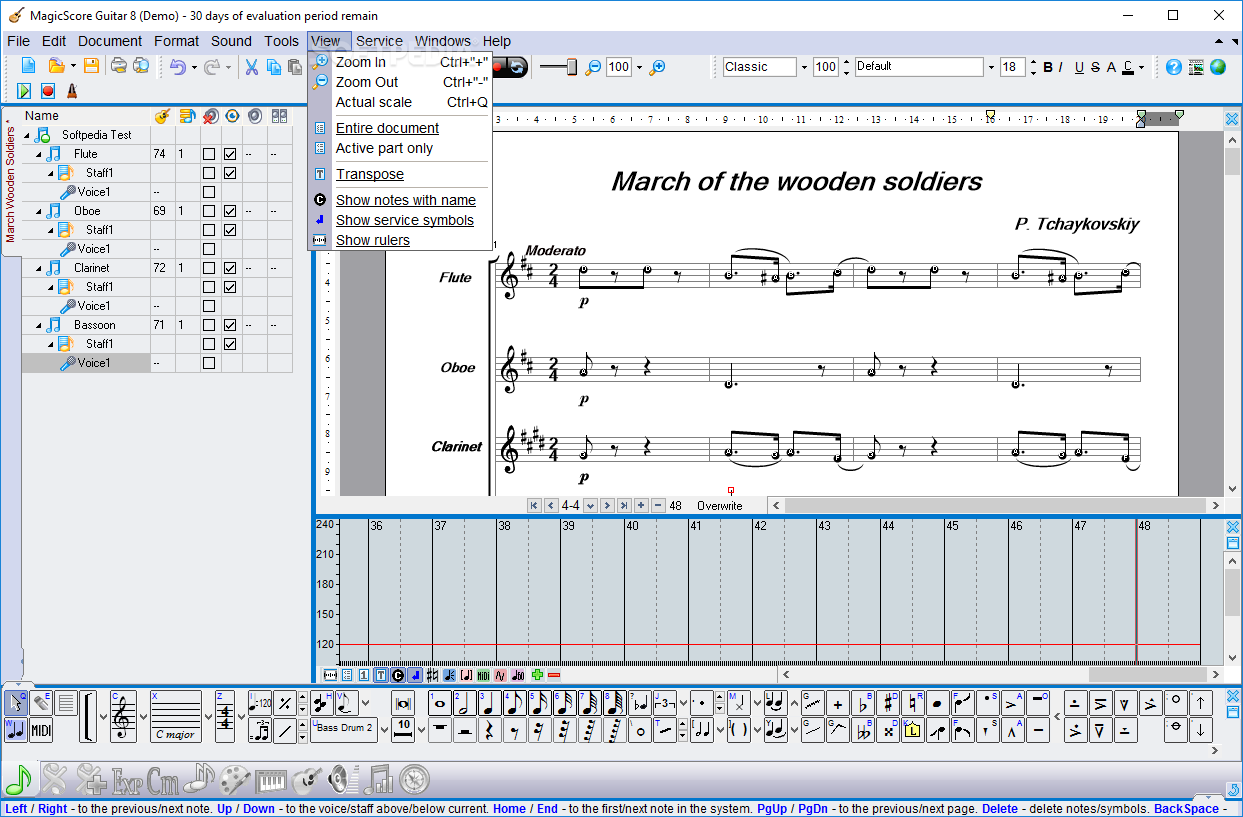Click the zoom-in magnifier next to 100
This screenshot has width=1243, height=817.
pos(657,67)
